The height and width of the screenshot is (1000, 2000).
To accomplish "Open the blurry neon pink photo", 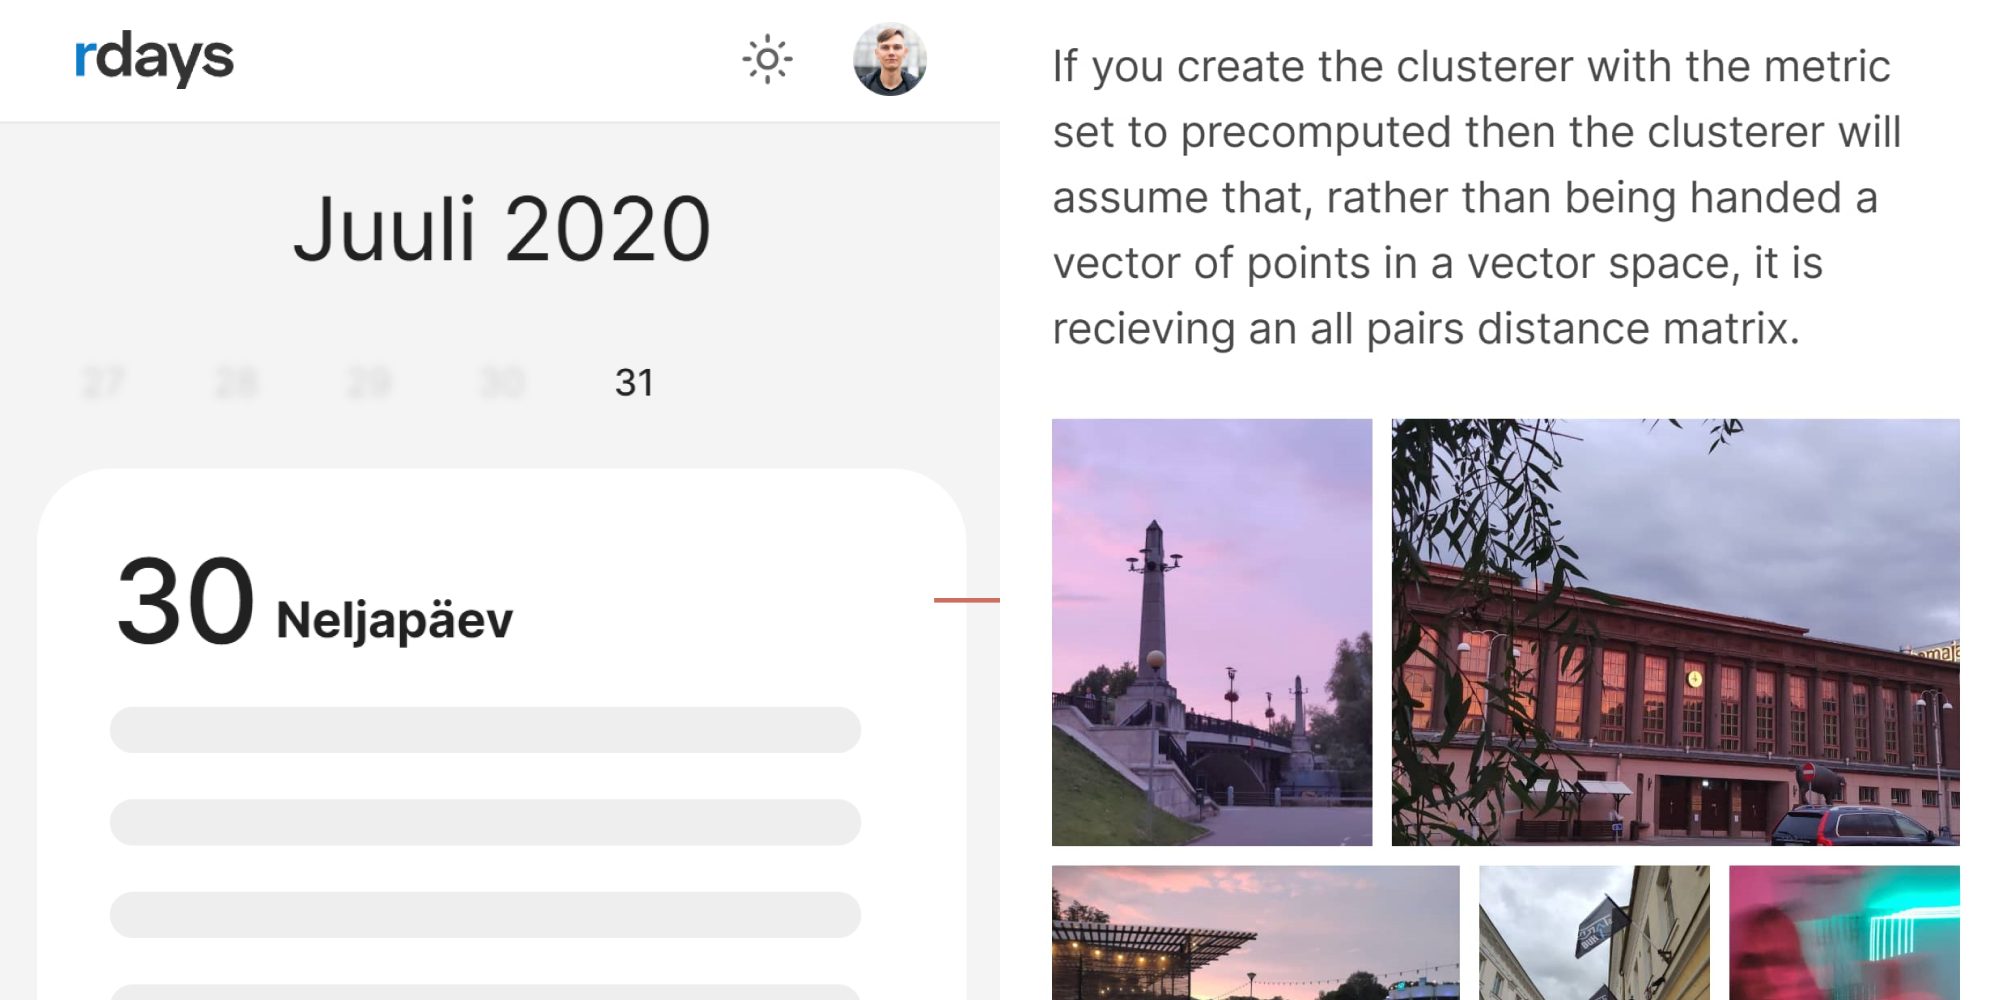I will (x=1845, y=933).
